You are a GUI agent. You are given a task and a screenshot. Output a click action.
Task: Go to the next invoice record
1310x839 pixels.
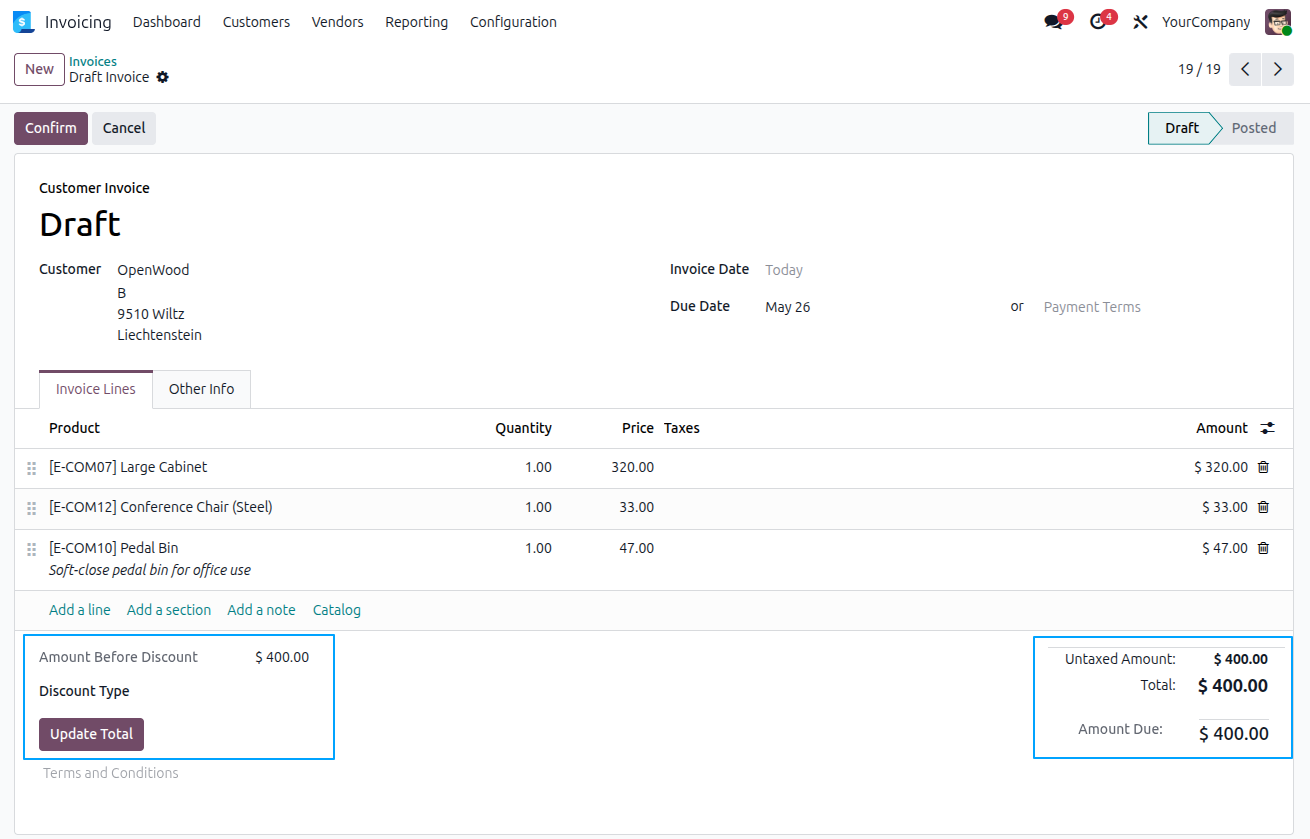1278,69
